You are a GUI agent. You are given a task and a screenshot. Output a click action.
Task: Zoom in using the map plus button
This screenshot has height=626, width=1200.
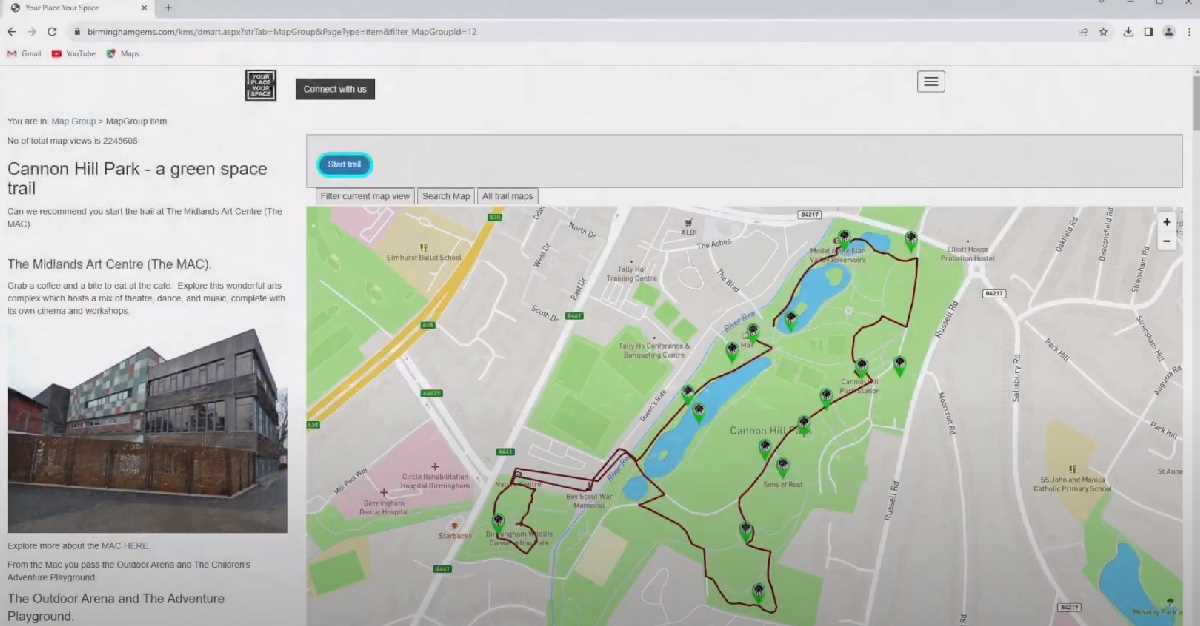pyautogui.click(x=1166, y=222)
